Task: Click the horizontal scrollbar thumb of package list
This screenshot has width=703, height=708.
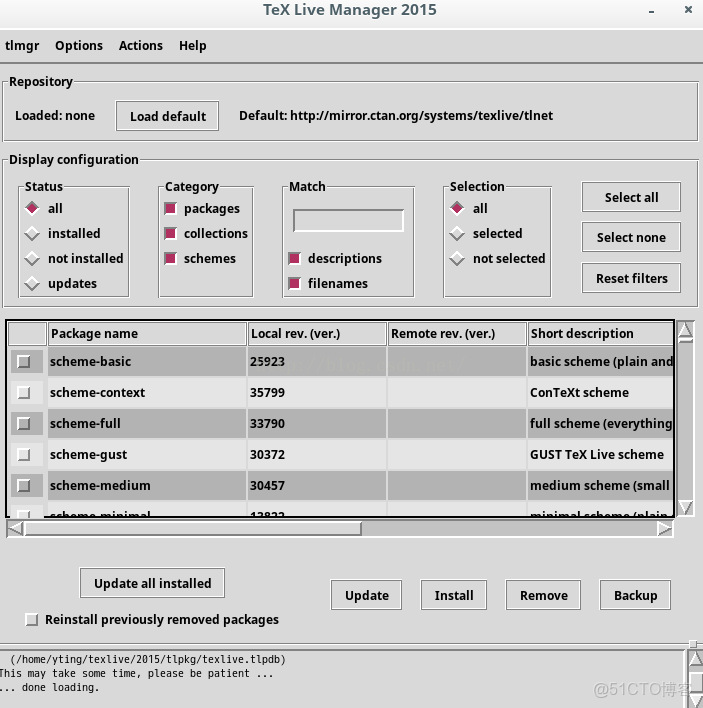Action: coord(193,529)
